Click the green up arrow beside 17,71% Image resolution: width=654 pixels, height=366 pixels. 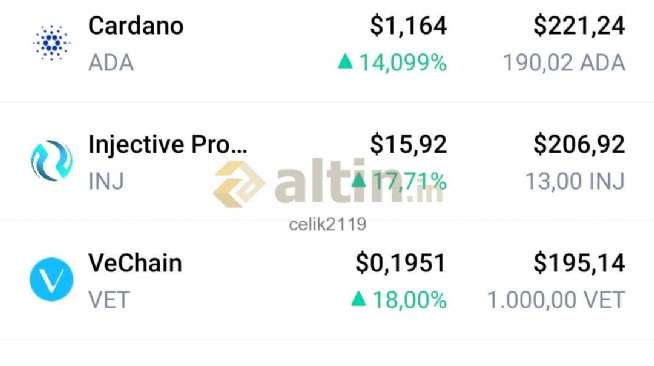359,180
